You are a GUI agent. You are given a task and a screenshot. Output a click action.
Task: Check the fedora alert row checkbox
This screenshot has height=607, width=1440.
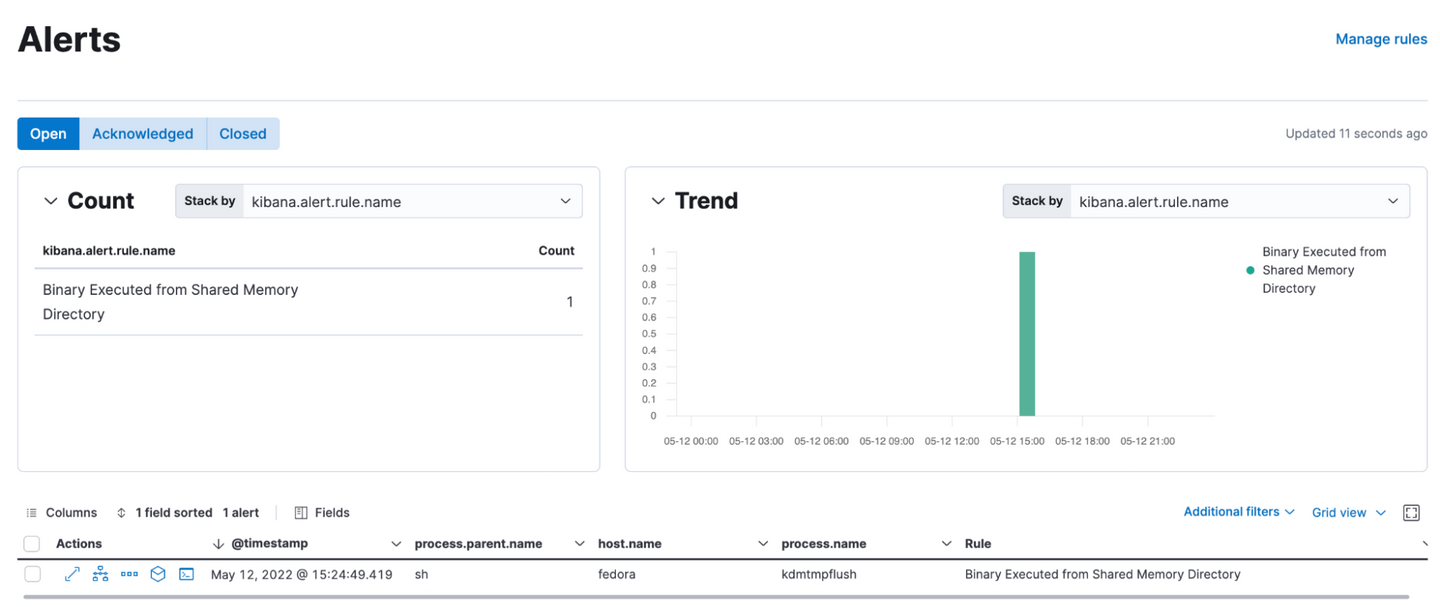click(32, 574)
